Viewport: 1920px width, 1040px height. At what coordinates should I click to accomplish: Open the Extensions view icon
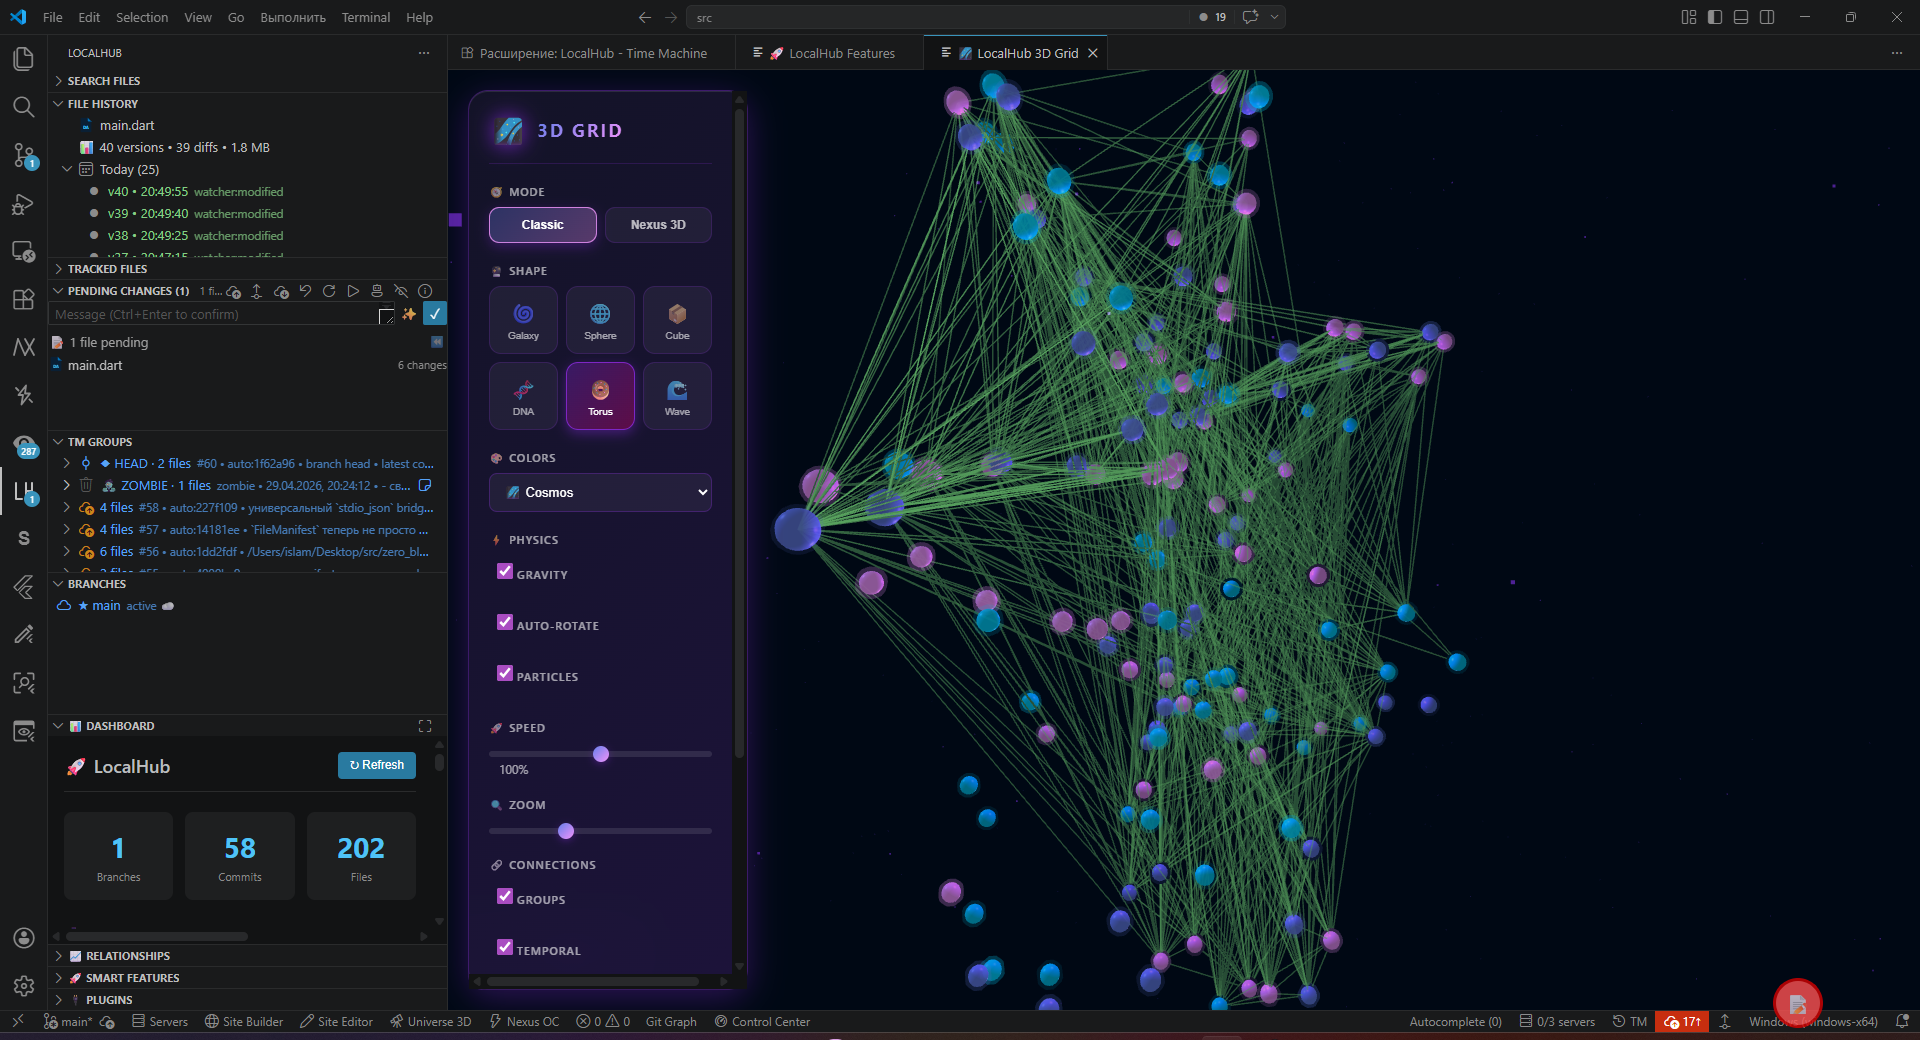(24, 299)
